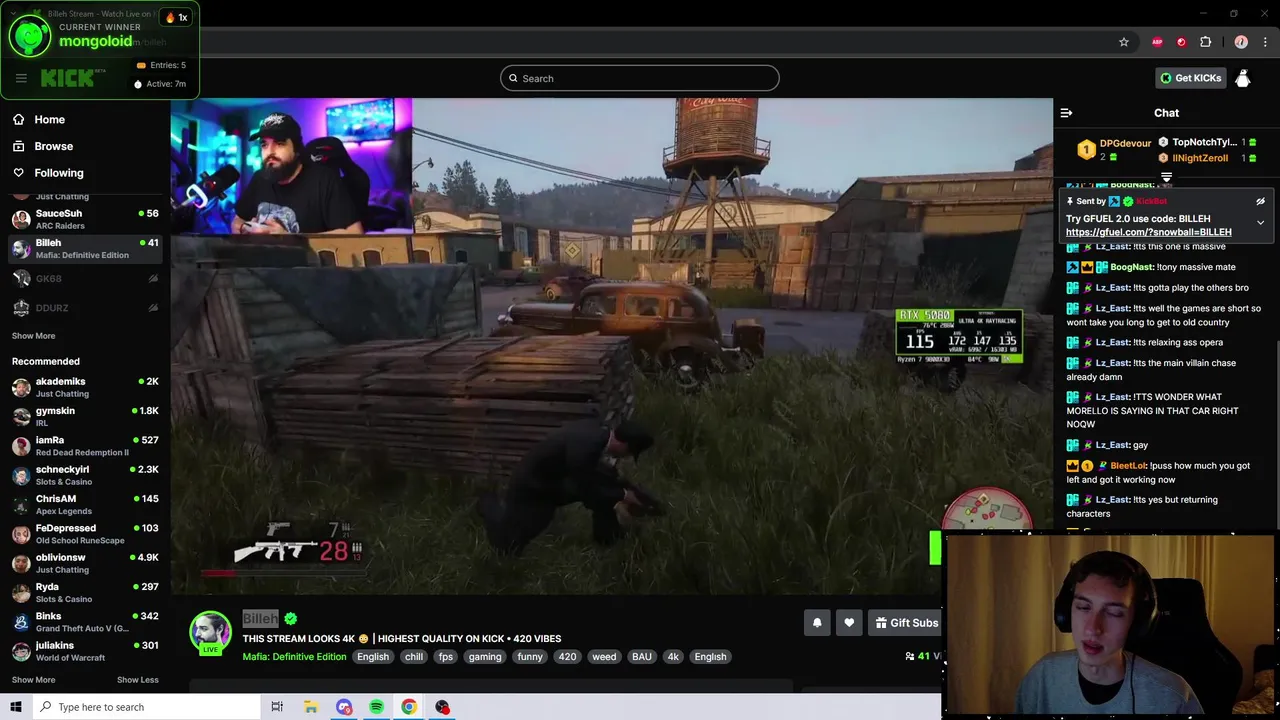
Task: Click the Gift Subs button
Action: (905, 623)
